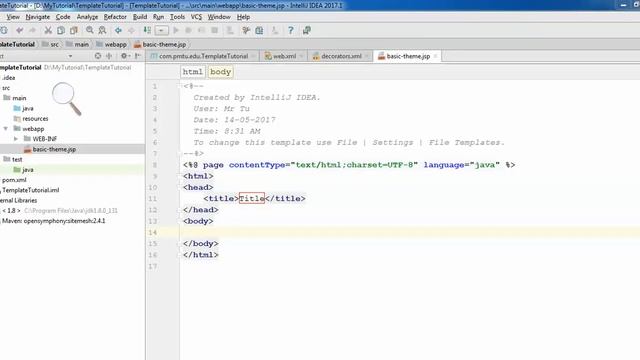
Task: Build the project with the Make icon
Action: point(147,31)
